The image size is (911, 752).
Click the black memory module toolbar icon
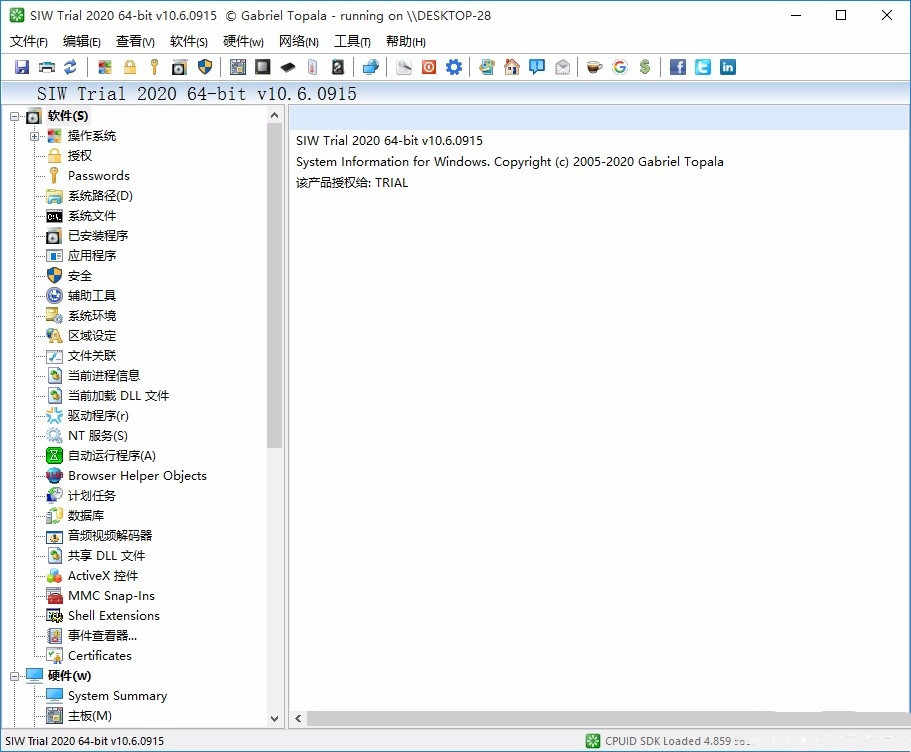[288, 67]
